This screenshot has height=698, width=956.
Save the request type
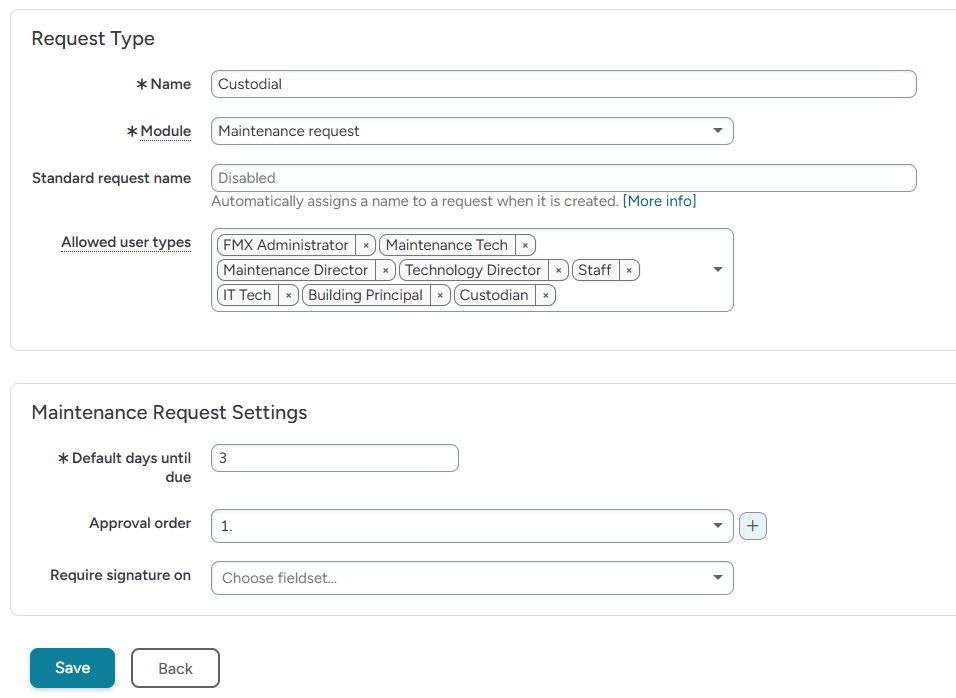pyautogui.click(x=72, y=668)
